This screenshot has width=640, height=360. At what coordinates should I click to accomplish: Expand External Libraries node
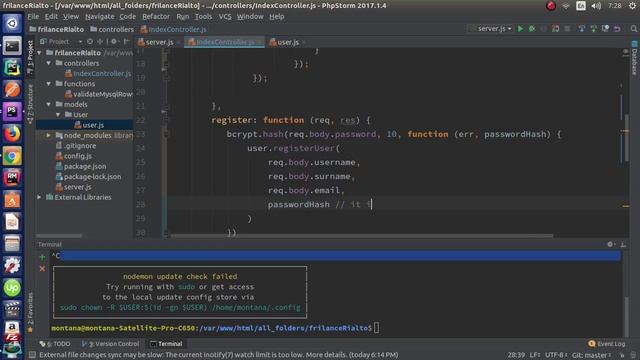[x=40, y=197]
